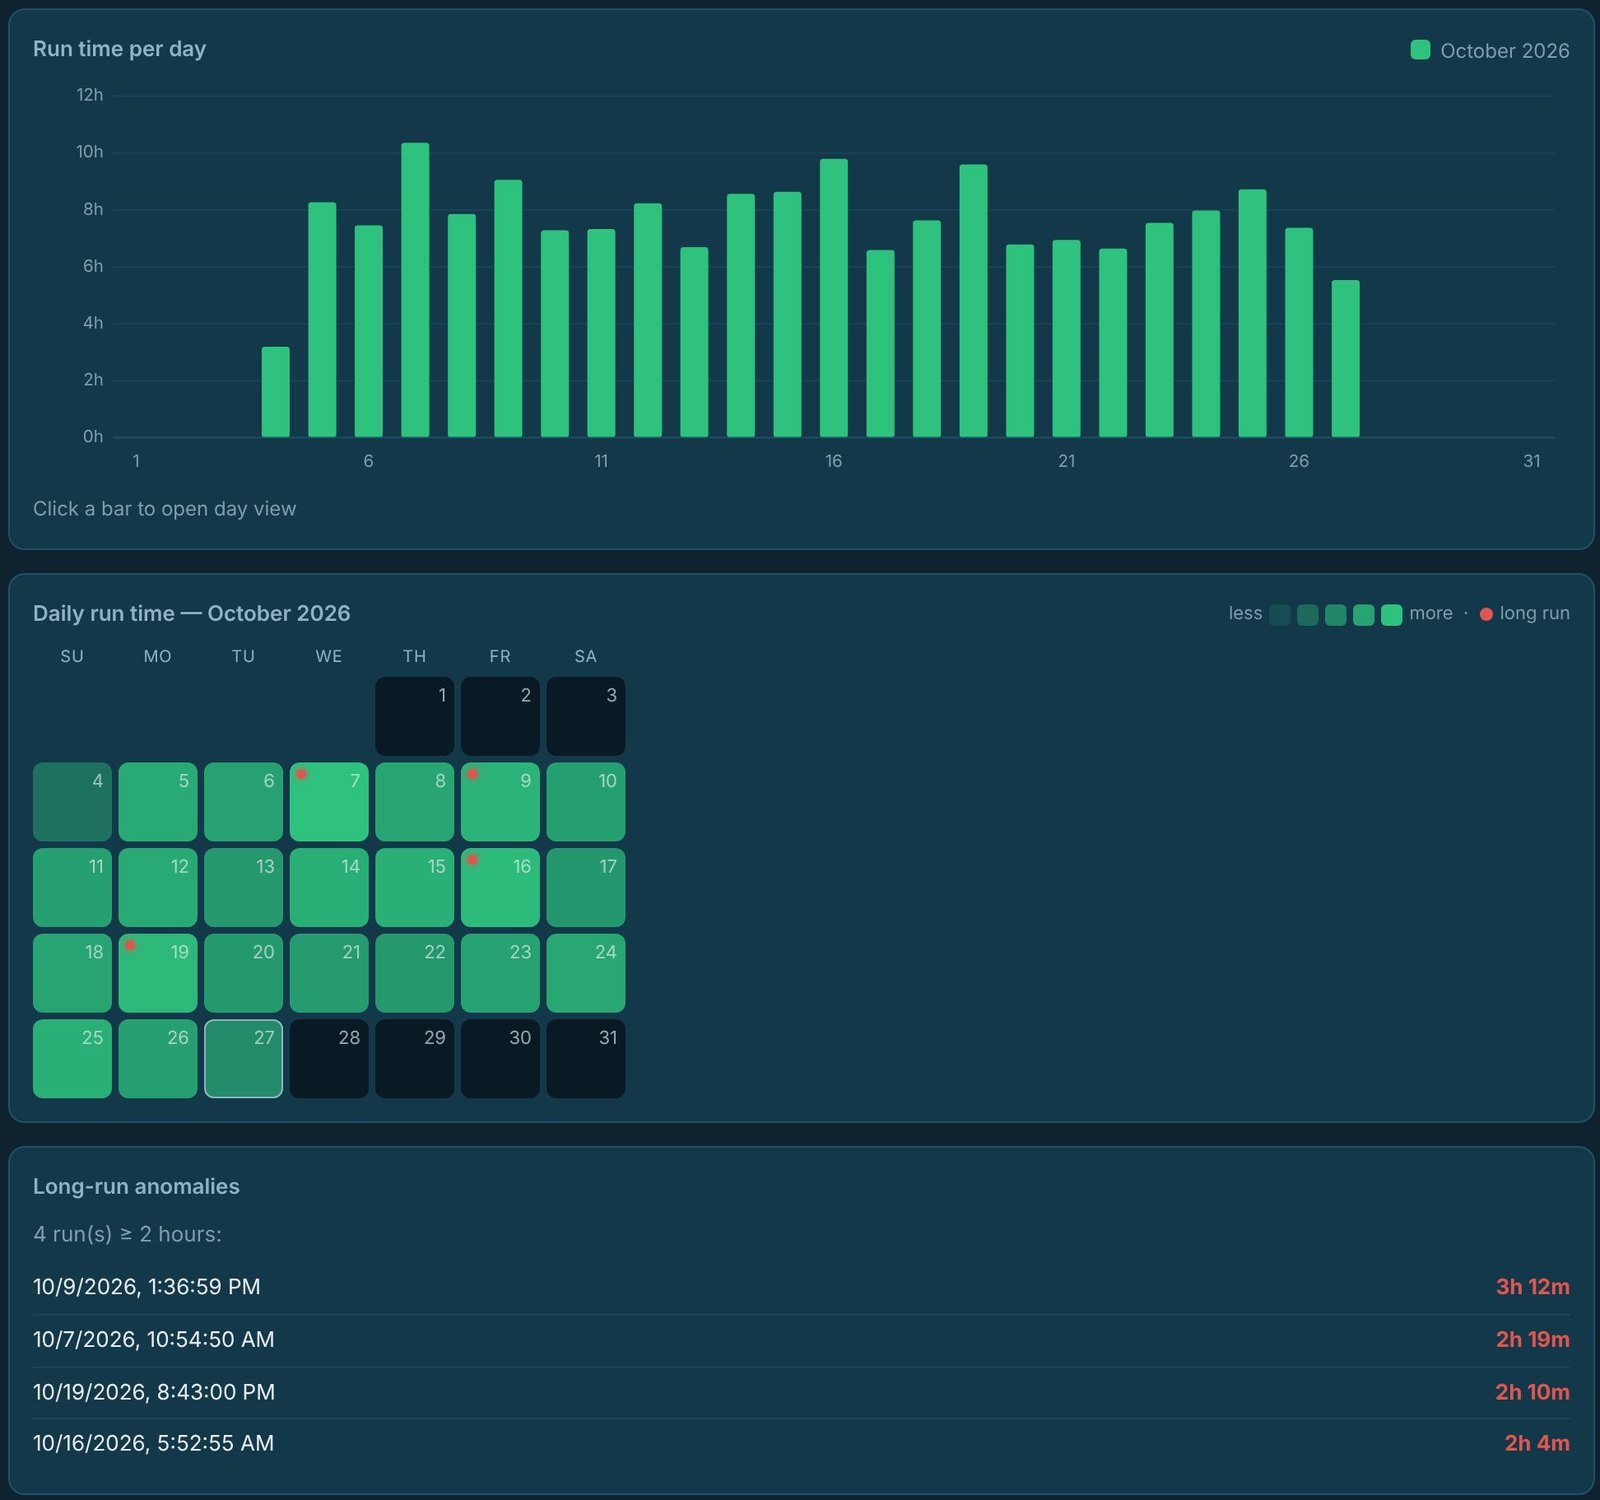This screenshot has height=1500, width=1600.
Task: Click the 2h 4m duration value
Action: [1537, 1443]
